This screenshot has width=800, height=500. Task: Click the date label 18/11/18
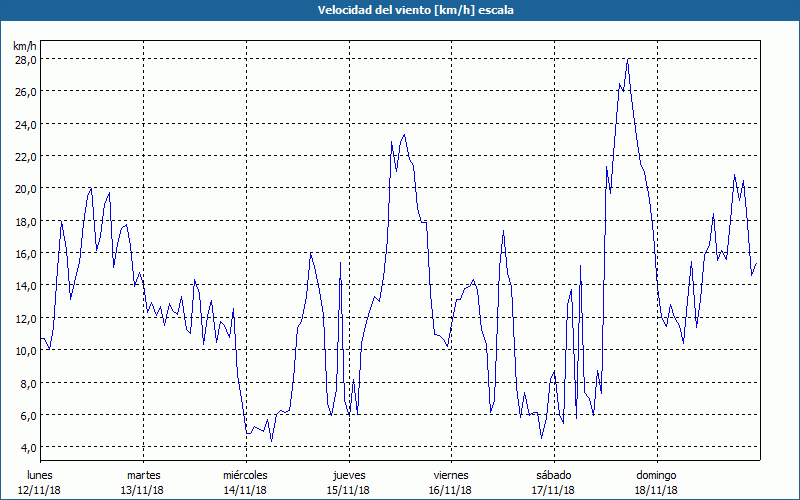click(656, 490)
